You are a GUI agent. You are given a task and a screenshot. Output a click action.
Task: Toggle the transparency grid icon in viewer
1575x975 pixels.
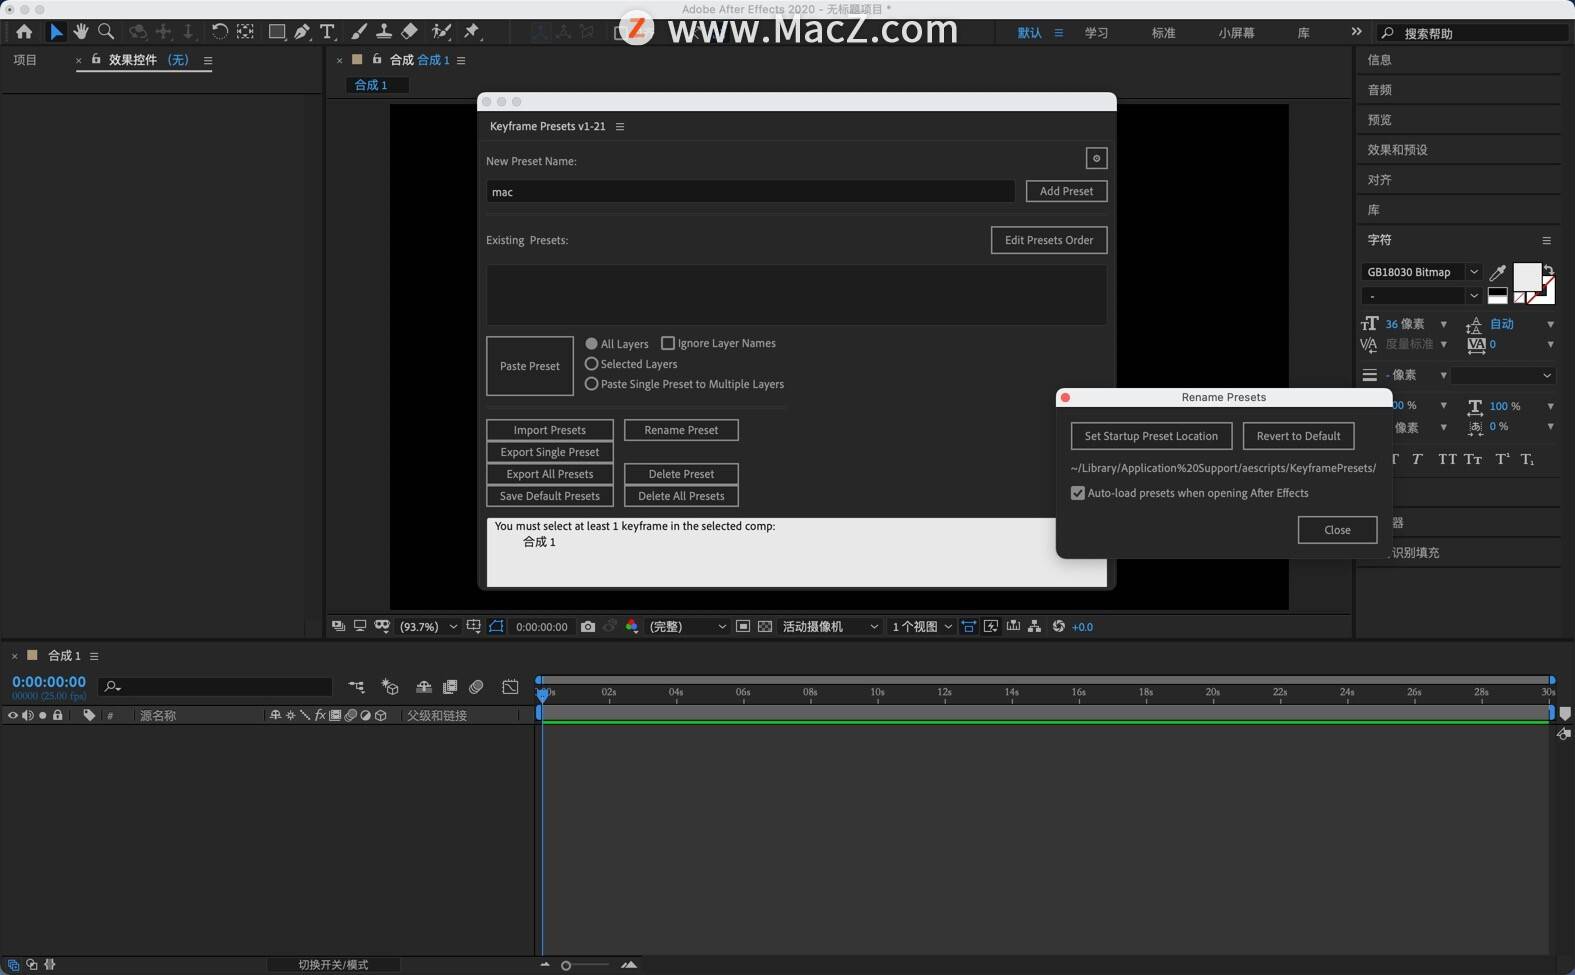coord(765,627)
